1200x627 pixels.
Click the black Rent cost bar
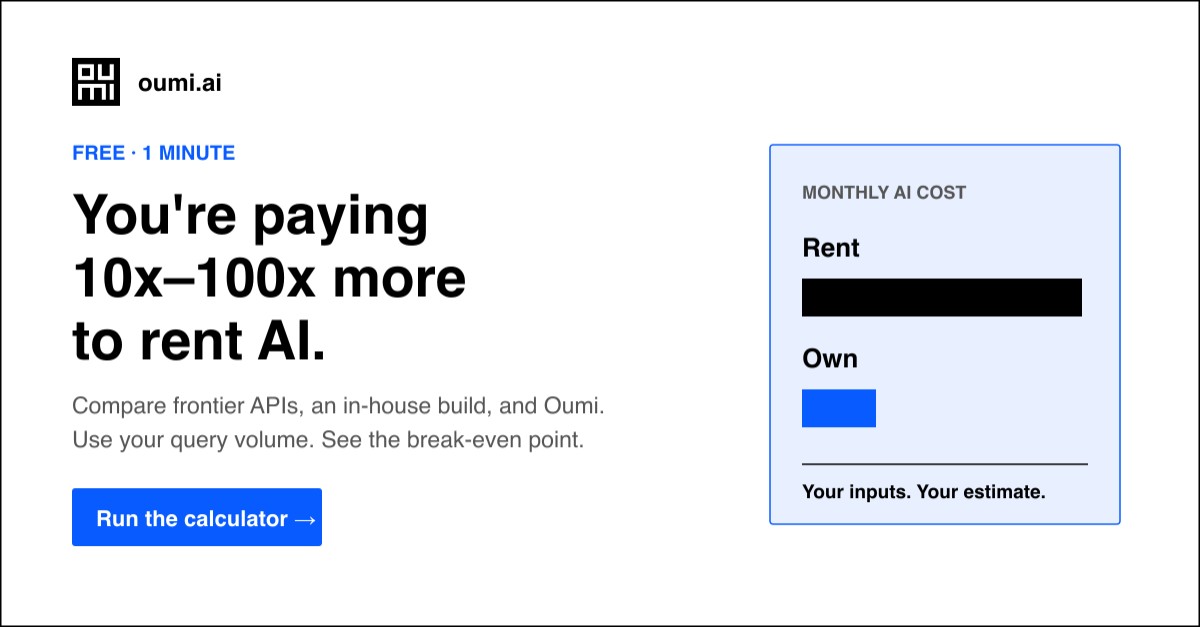pos(942,297)
